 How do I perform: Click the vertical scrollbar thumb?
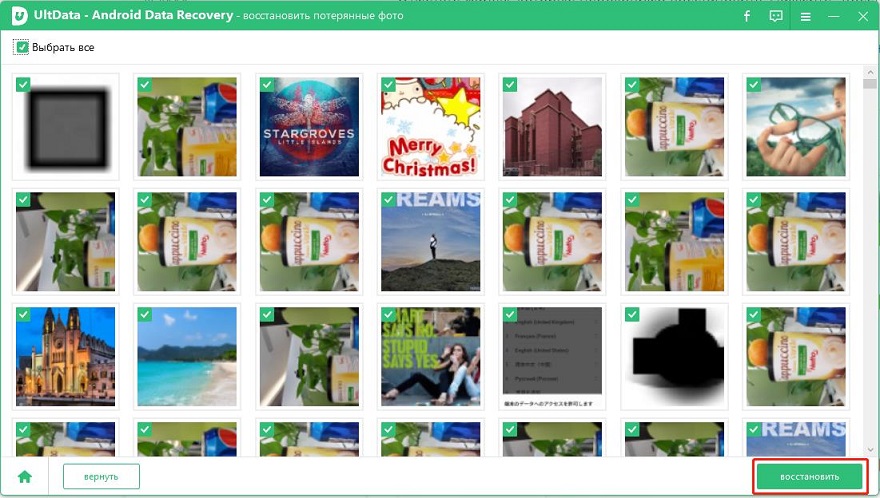(x=870, y=84)
